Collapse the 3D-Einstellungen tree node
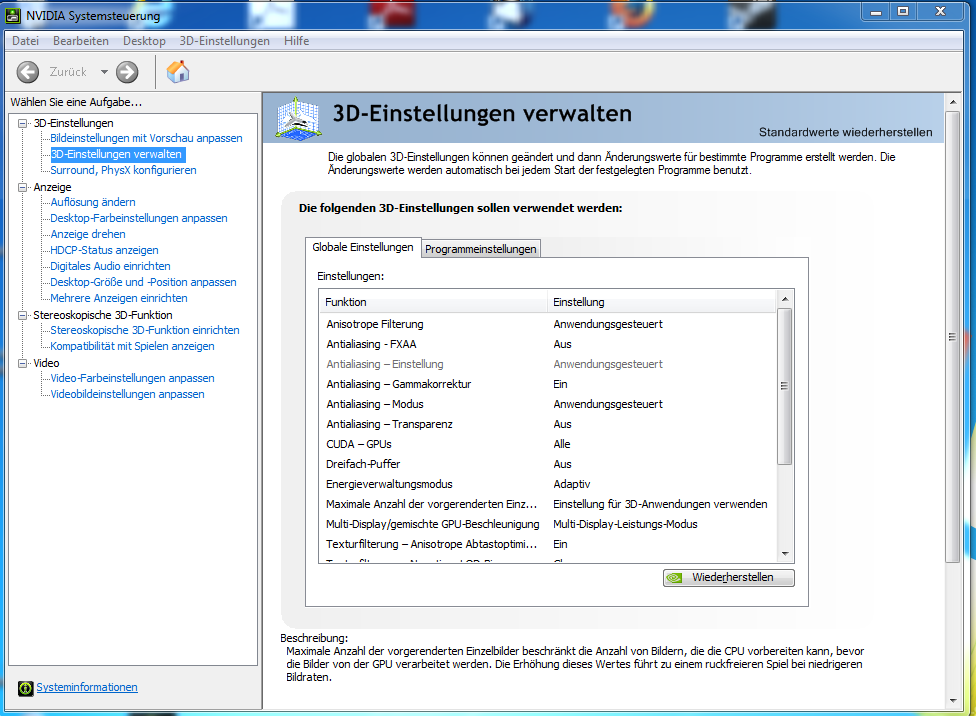 (x=22, y=123)
